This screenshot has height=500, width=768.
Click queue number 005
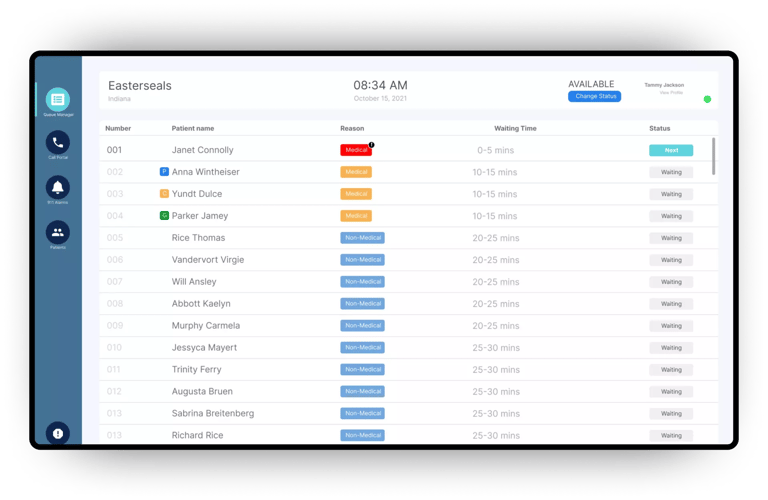click(115, 238)
